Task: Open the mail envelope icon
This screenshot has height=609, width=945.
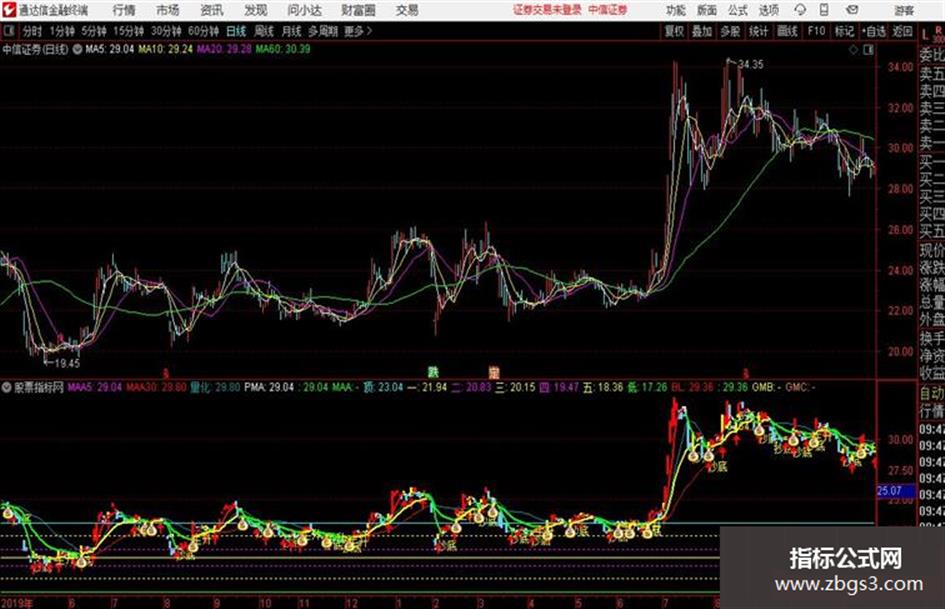Action: 852,10
